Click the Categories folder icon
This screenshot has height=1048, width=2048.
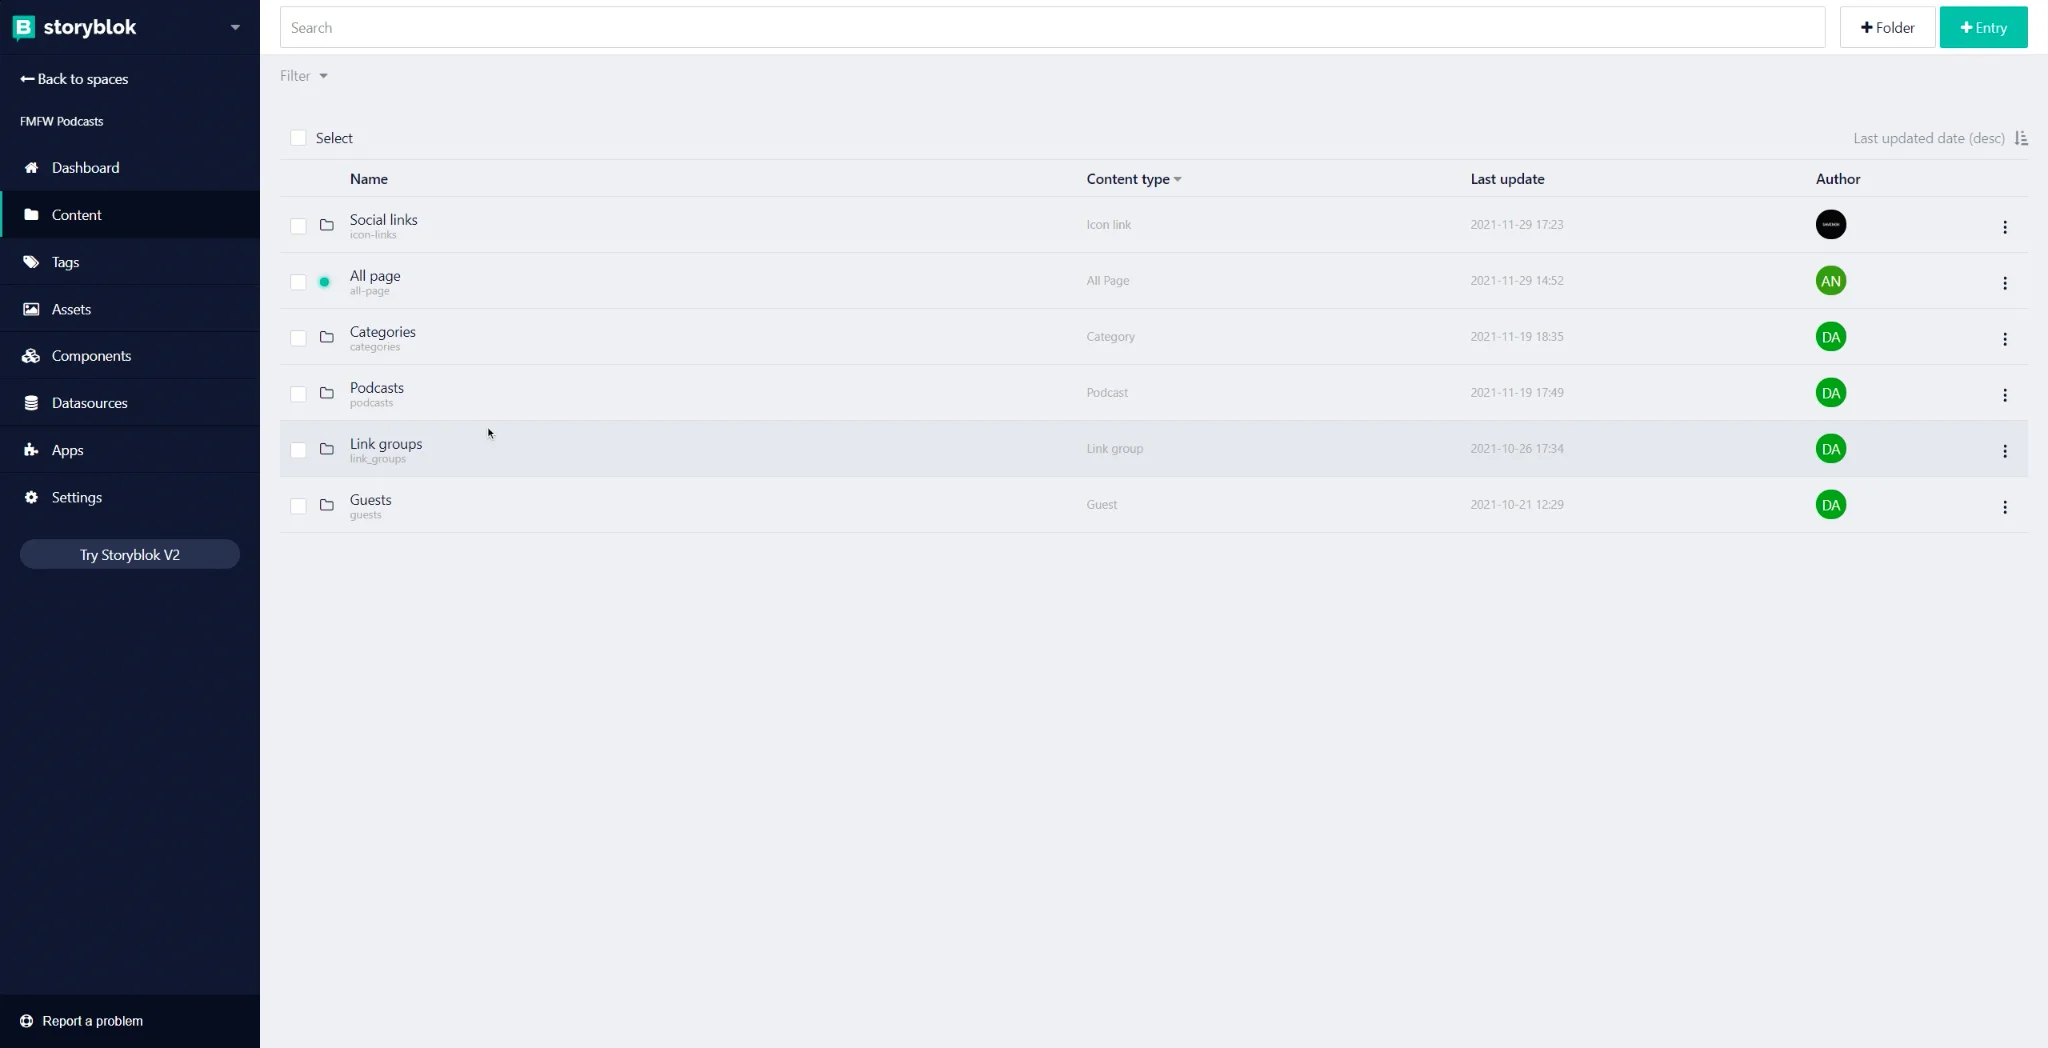(326, 337)
